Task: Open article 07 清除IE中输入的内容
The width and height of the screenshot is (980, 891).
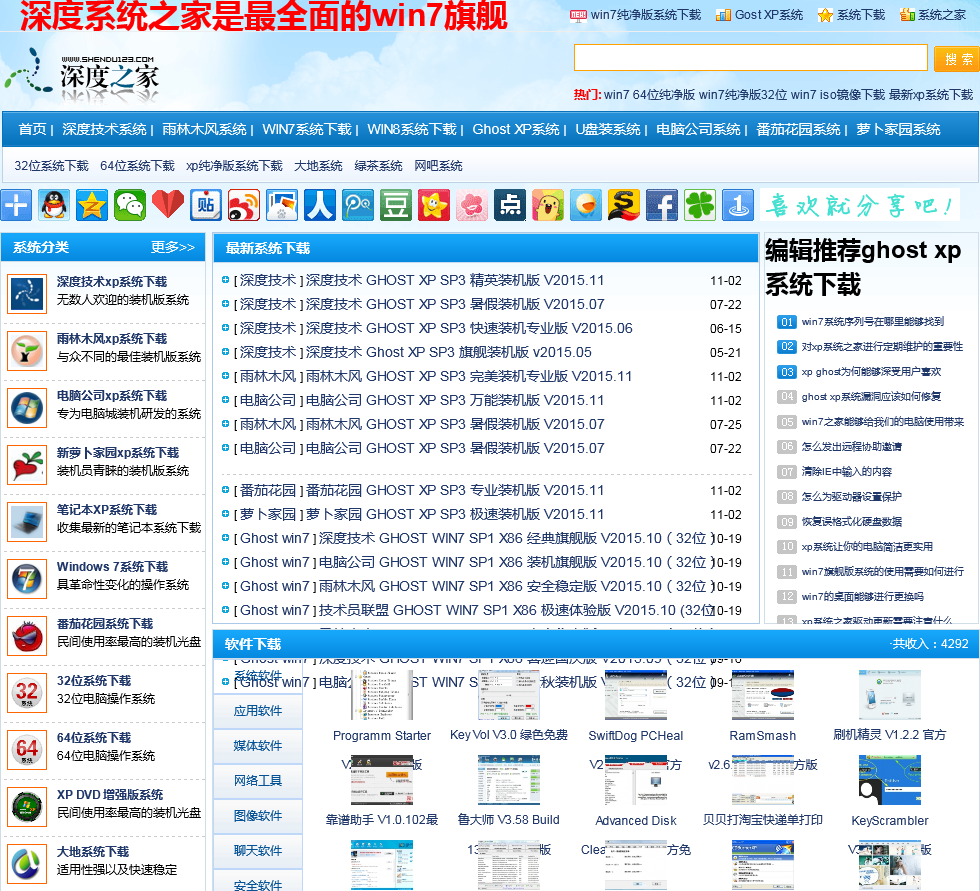Action: point(846,472)
